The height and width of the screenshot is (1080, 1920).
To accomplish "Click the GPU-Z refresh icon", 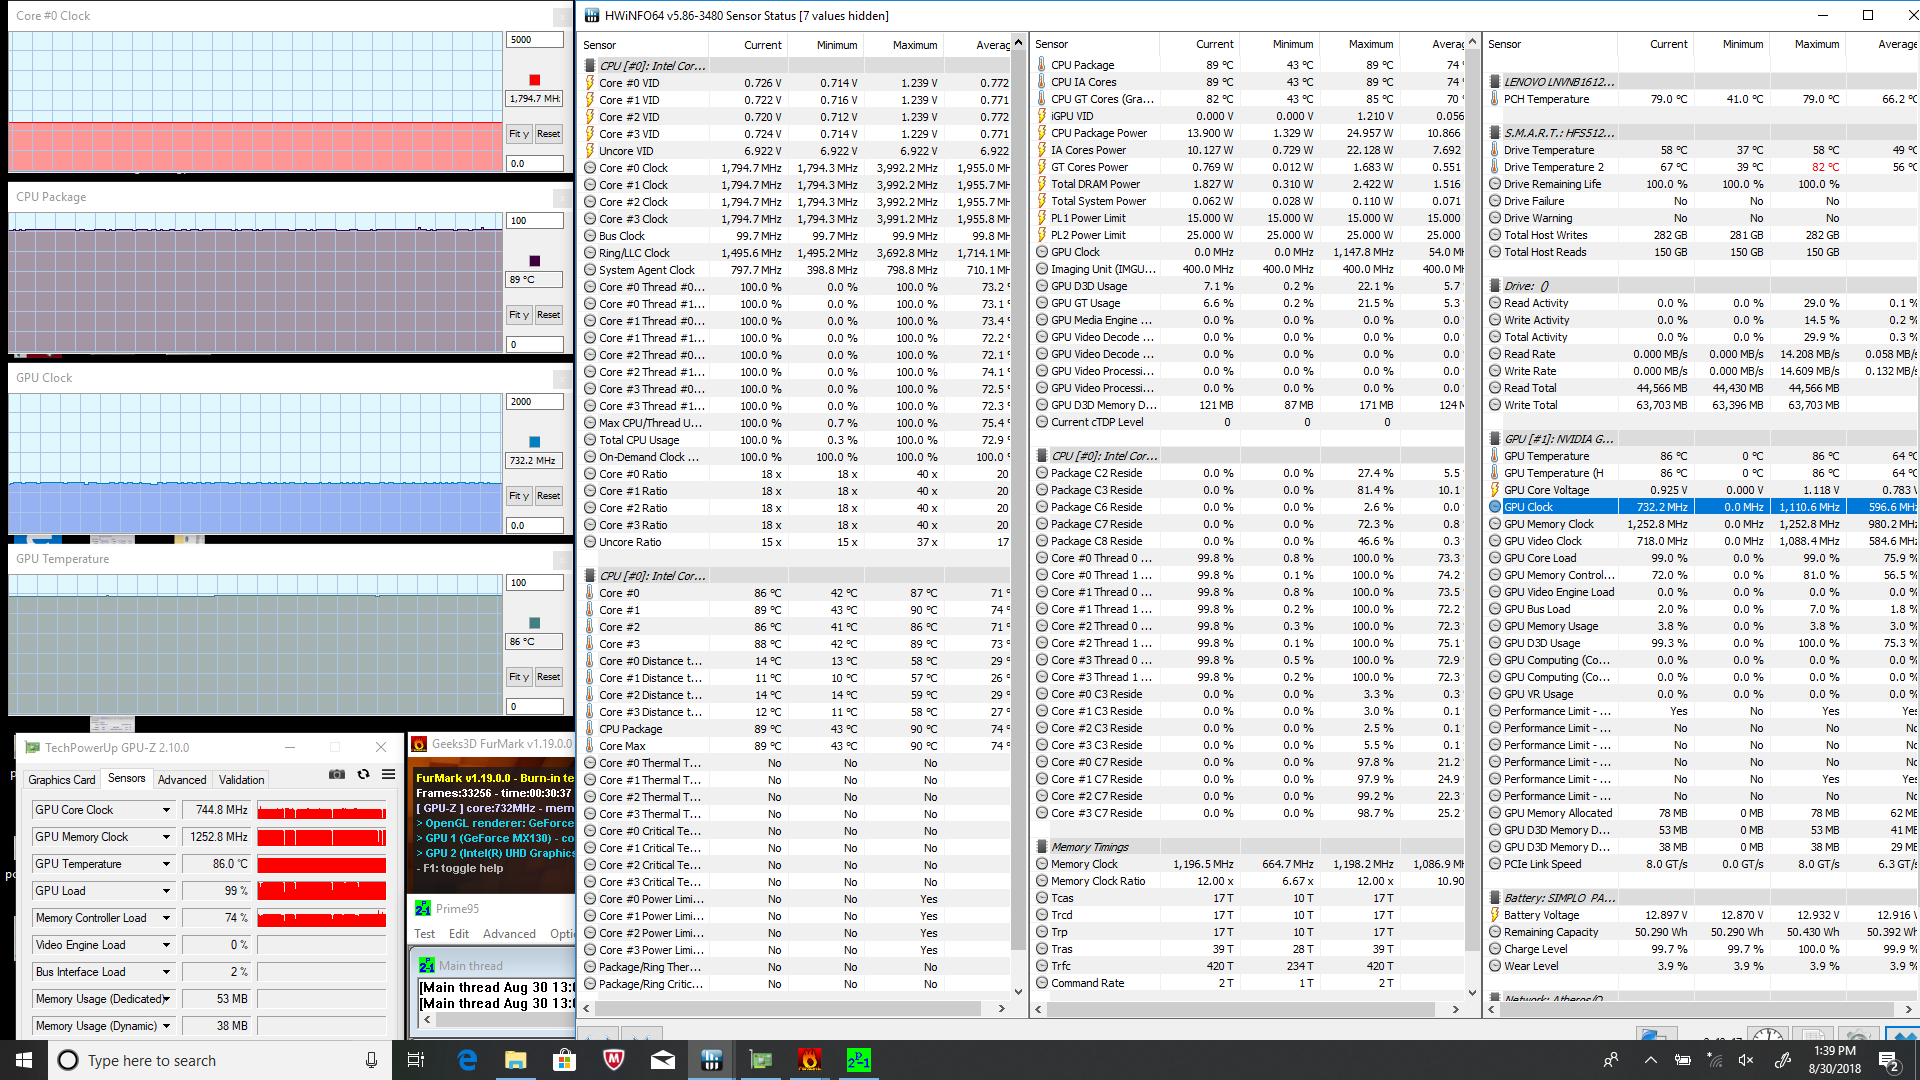I will pos(363,775).
